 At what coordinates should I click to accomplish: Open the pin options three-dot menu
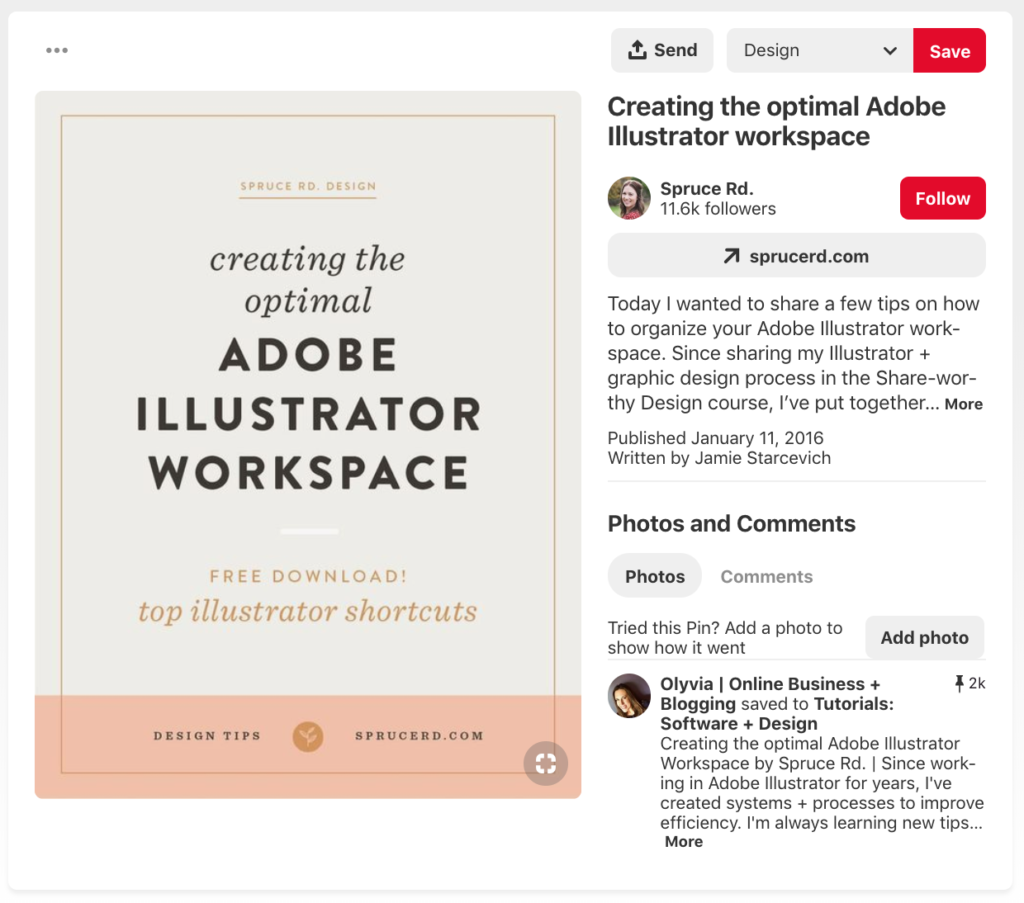[57, 50]
